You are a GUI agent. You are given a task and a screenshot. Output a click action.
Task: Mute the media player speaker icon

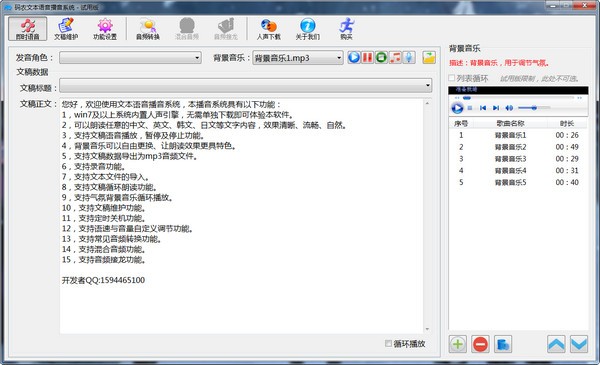point(509,108)
